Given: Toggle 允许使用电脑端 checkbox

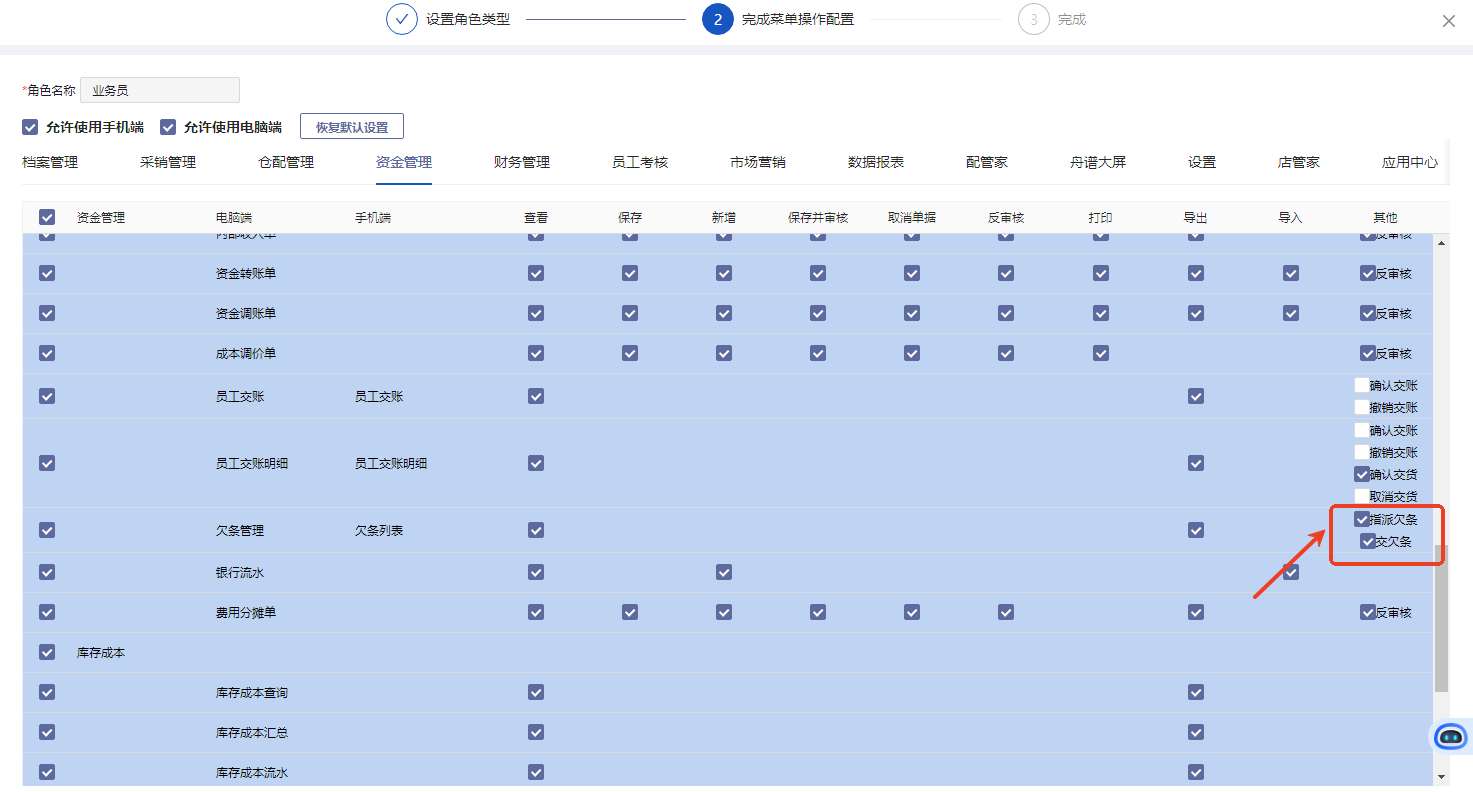Looking at the screenshot, I should pyautogui.click(x=168, y=127).
